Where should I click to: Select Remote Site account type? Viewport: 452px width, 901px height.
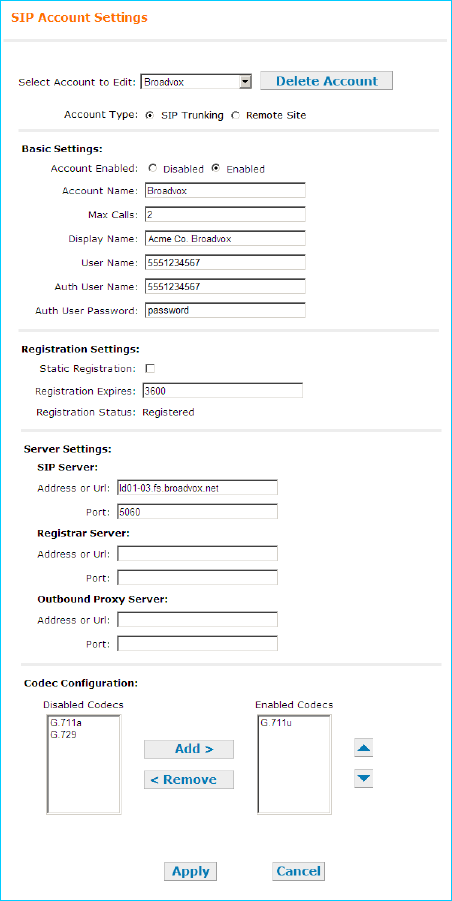[235, 115]
